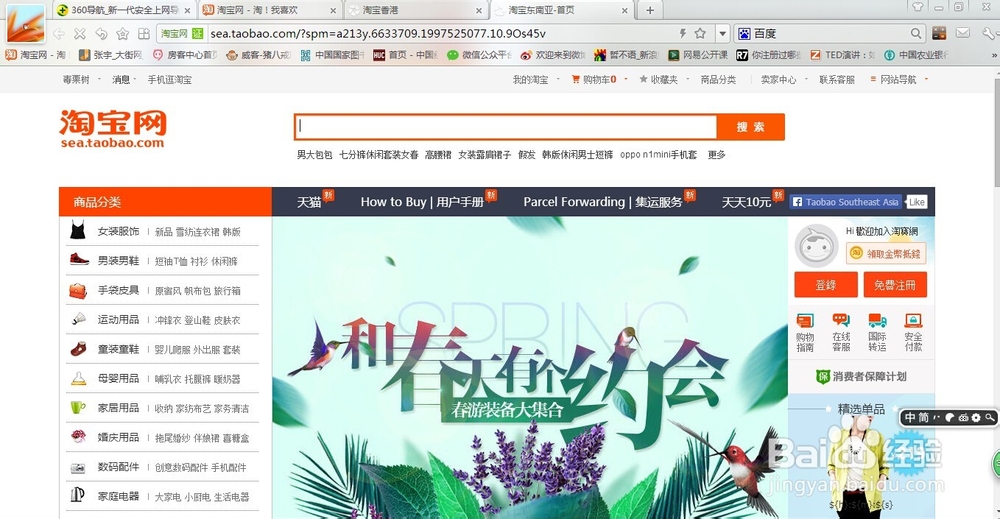Open the 家居用品 category with cup icon

pos(118,408)
